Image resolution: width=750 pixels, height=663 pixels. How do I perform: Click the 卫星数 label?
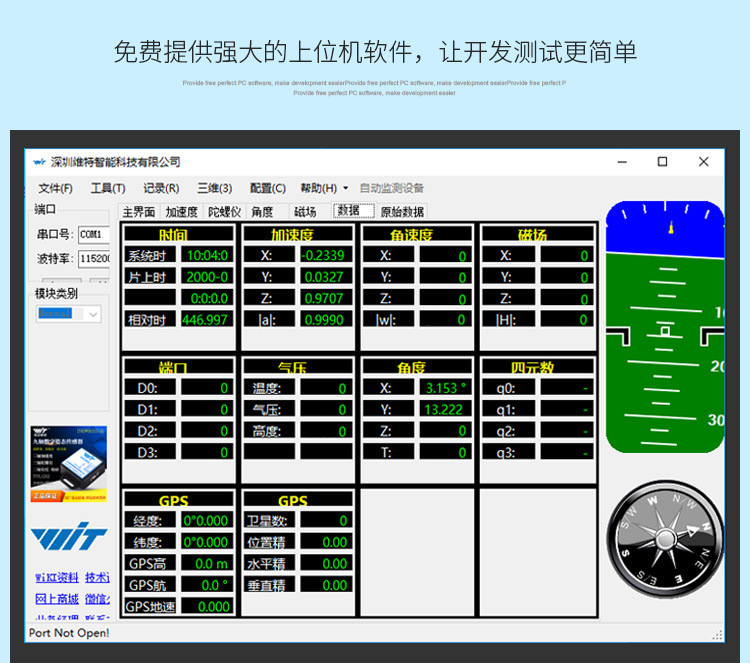pos(269,520)
